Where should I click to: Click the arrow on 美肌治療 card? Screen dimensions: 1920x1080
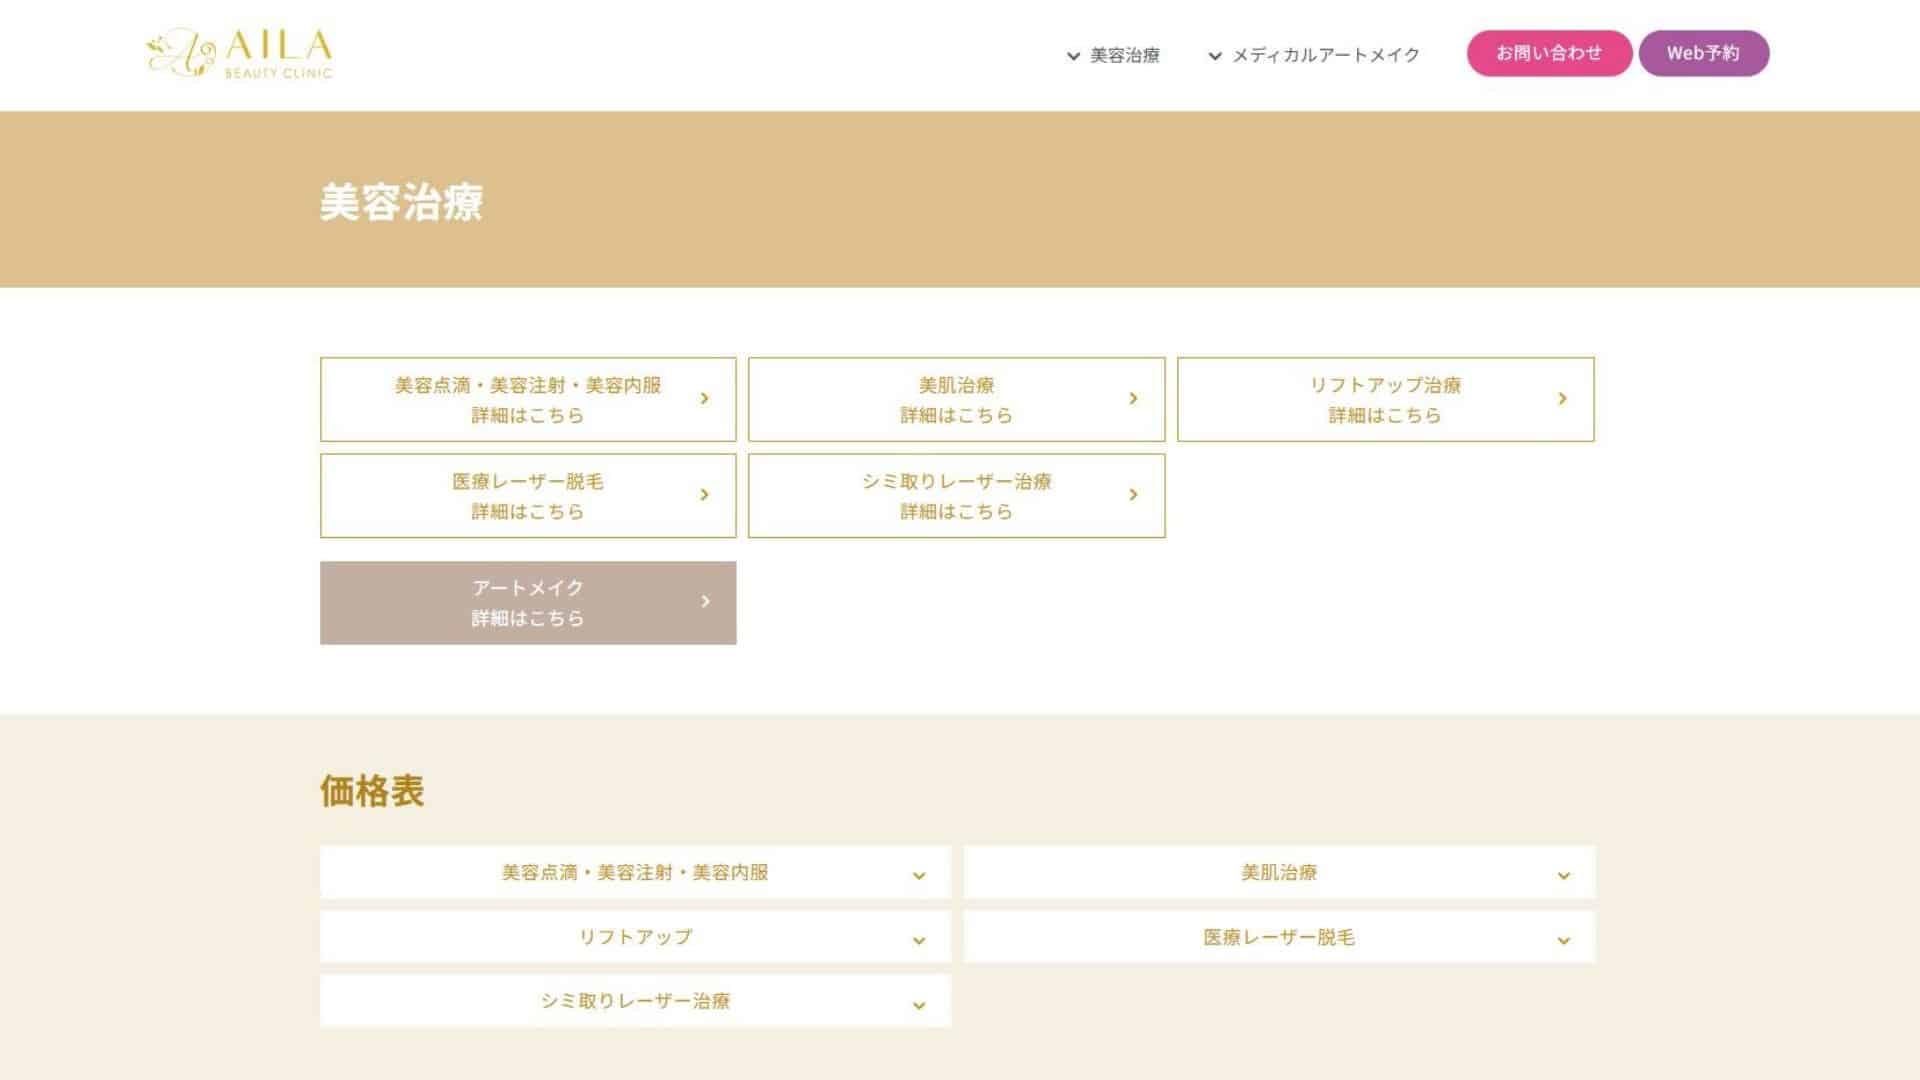(x=1132, y=398)
